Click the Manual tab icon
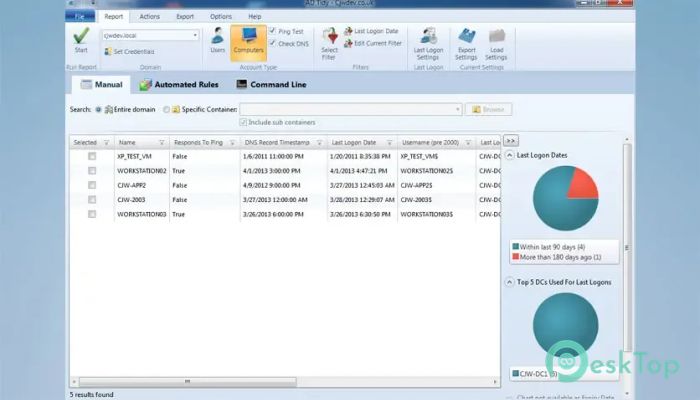This screenshot has height=400, width=700. (86, 84)
